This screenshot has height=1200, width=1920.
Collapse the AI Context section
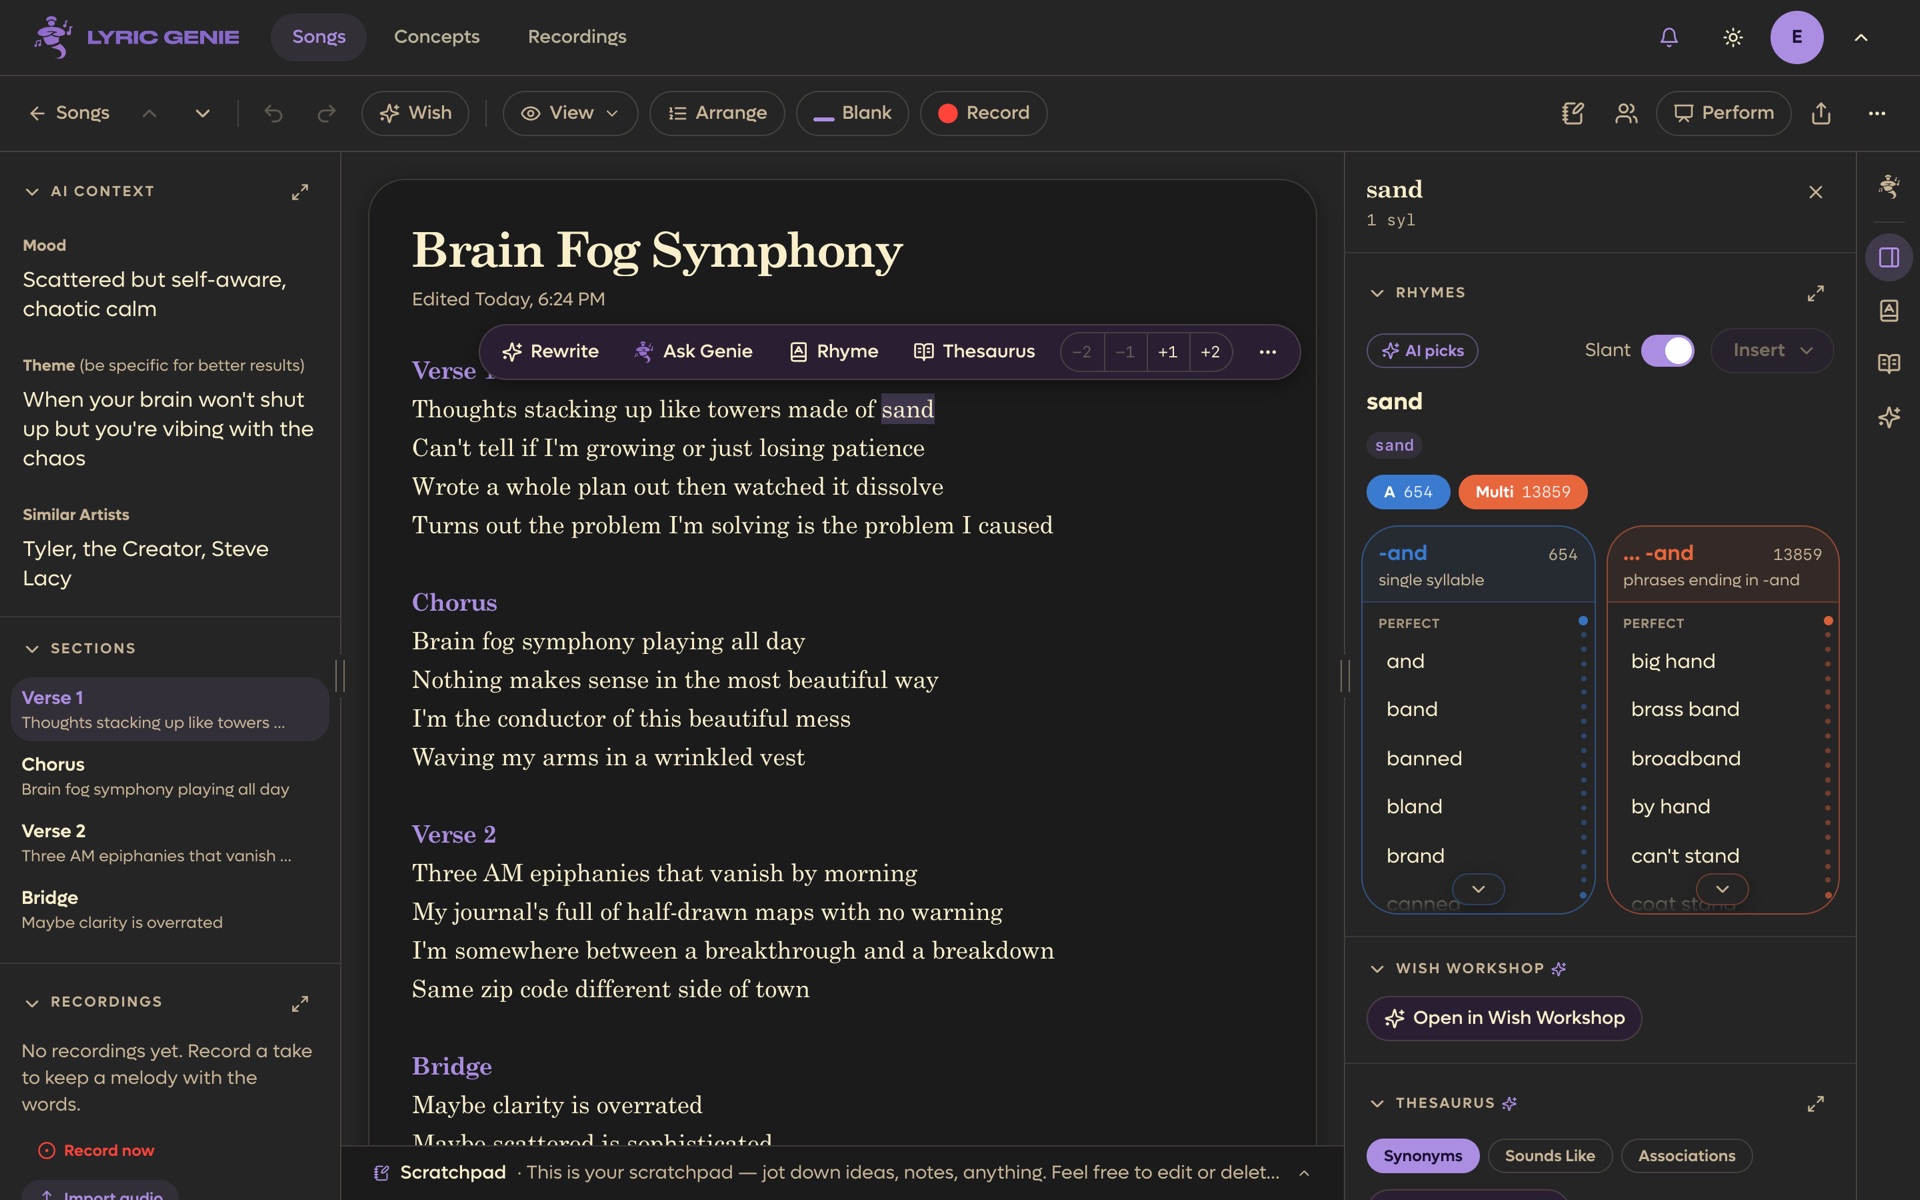click(32, 192)
